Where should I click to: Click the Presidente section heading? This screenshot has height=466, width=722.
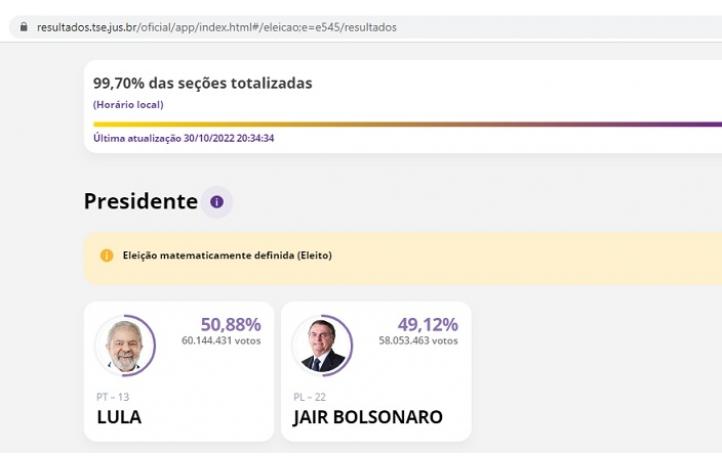coord(140,202)
